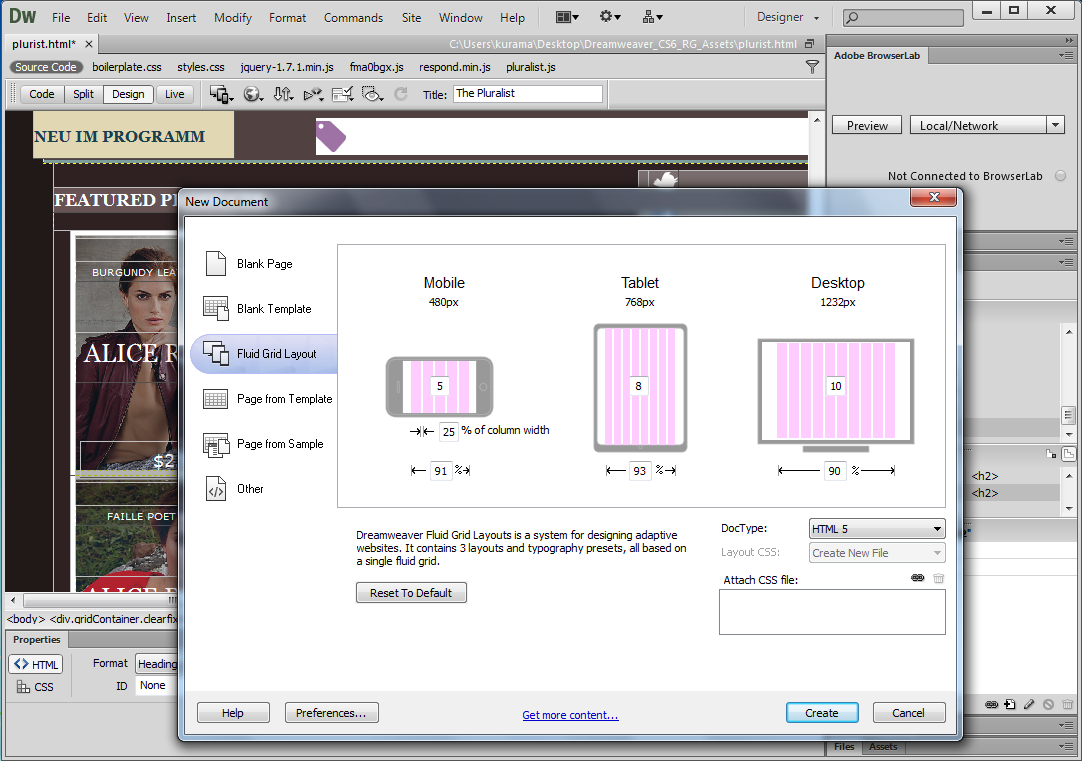Select the Blank Page icon
Image resolution: width=1082 pixels, height=761 pixels.
click(x=216, y=264)
